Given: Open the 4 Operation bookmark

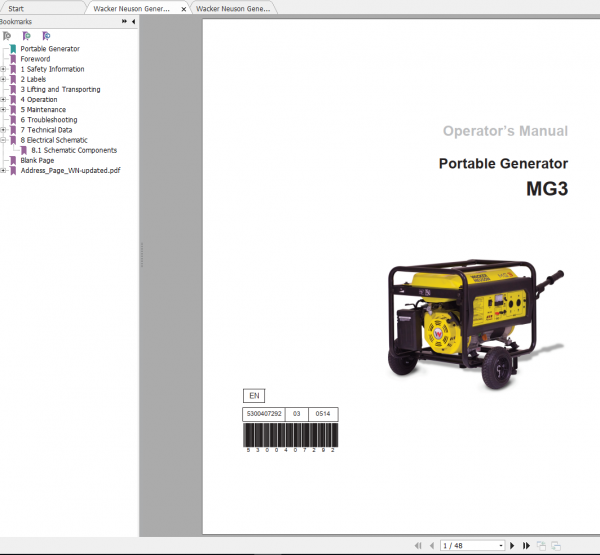Looking at the screenshot, I should (39, 100).
